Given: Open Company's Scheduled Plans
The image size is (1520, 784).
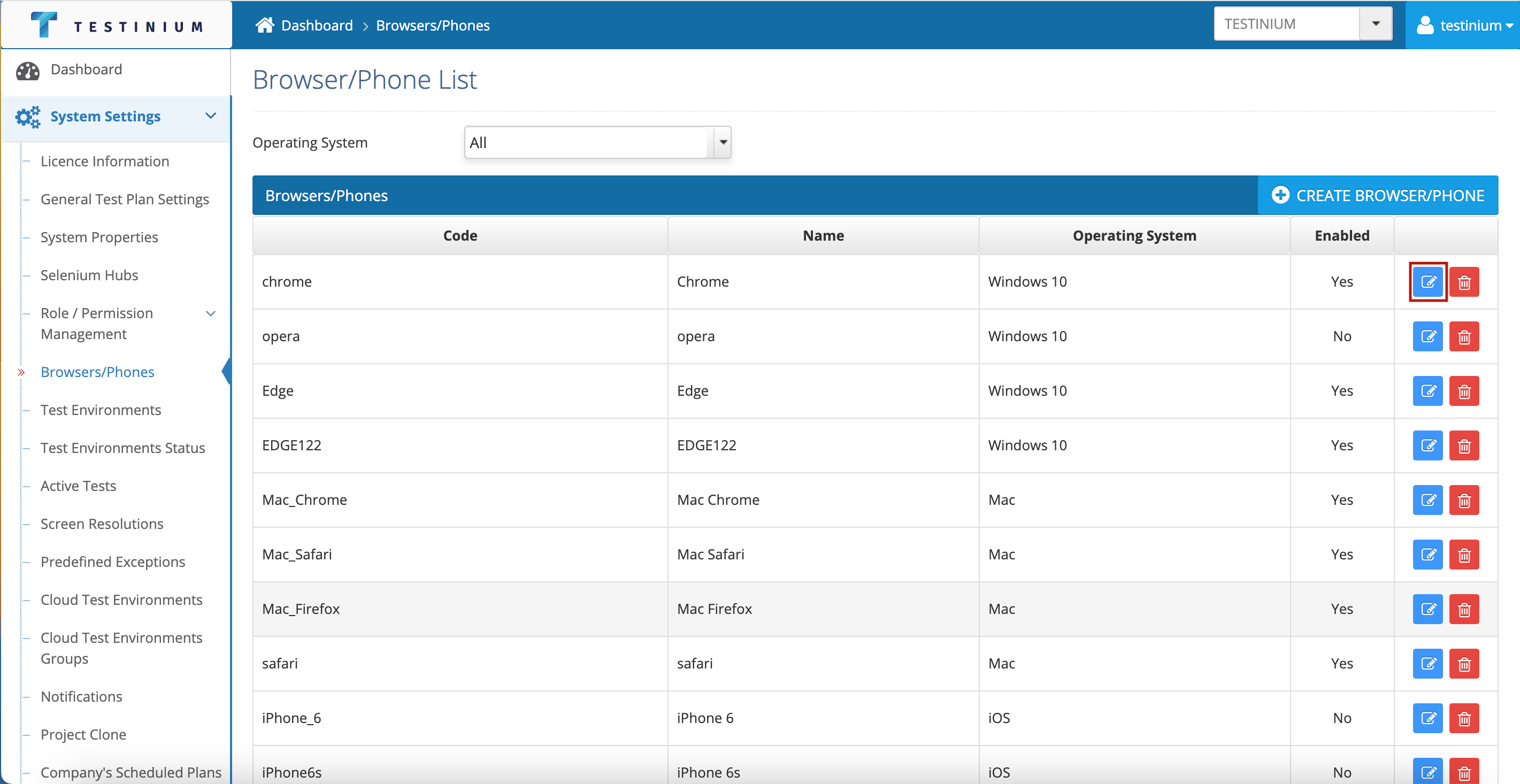Looking at the screenshot, I should click(131, 773).
